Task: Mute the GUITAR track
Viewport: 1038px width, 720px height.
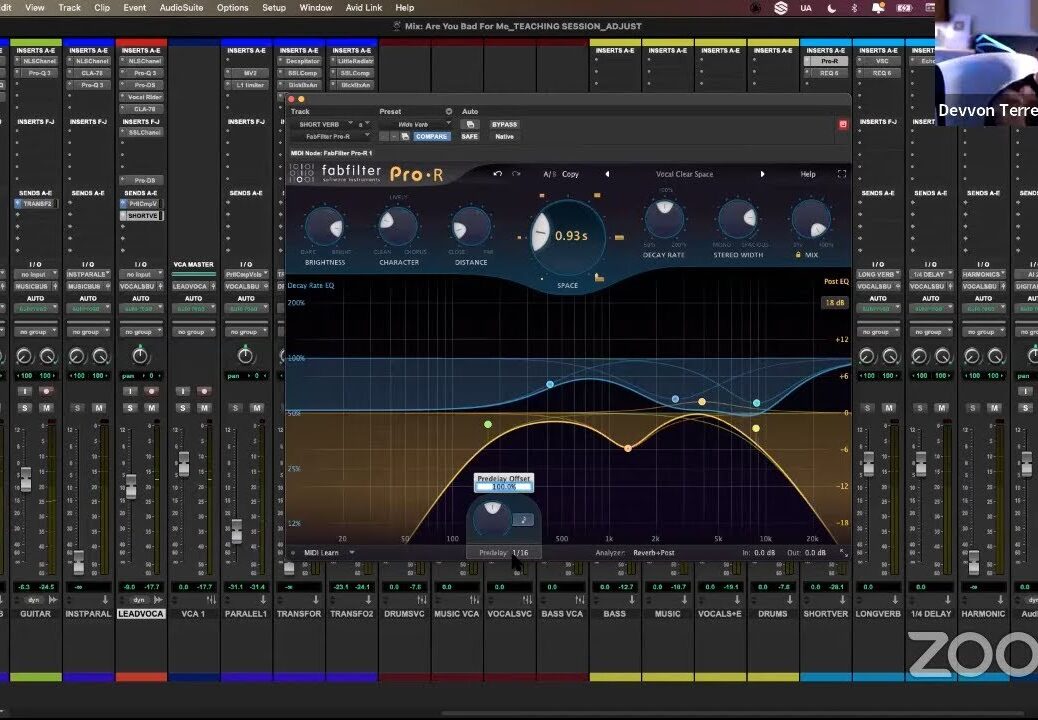Action: click(x=46, y=408)
